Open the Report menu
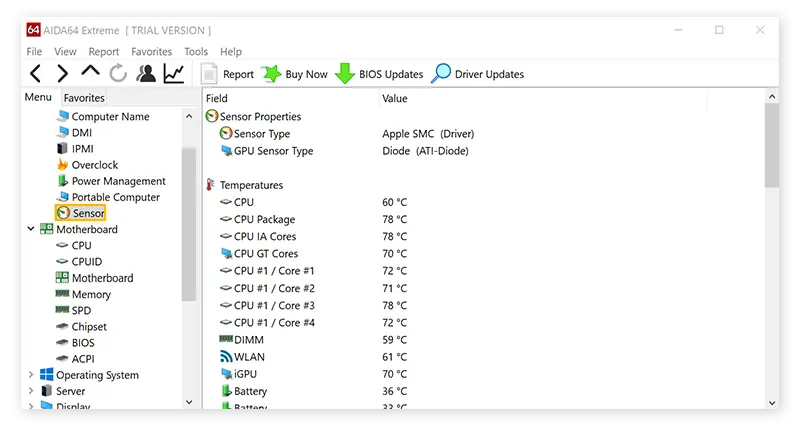800x427 pixels. (x=104, y=52)
